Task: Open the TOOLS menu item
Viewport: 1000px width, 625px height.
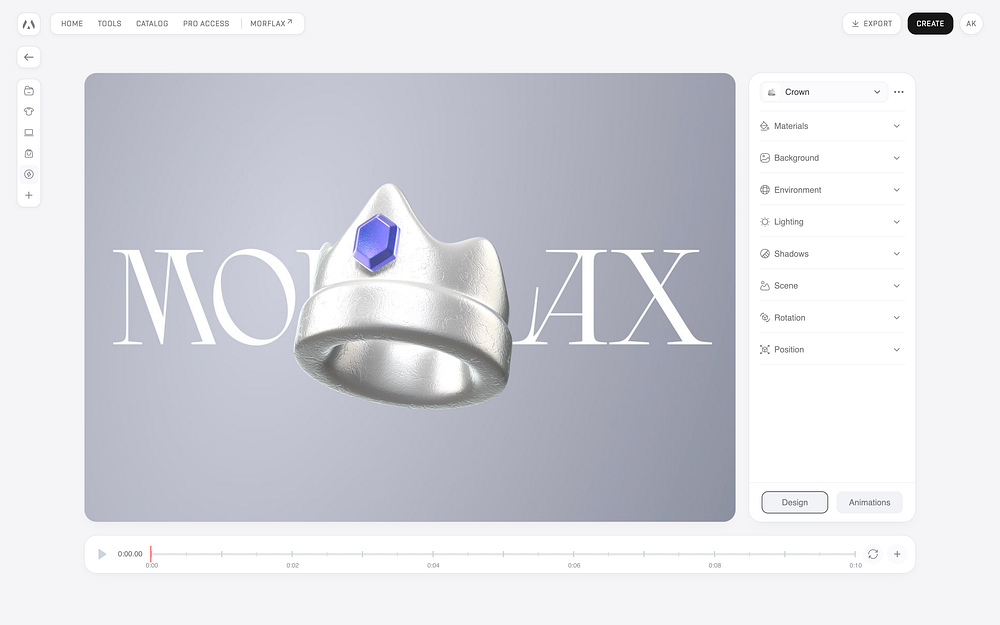Action: [x=109, y=24]
